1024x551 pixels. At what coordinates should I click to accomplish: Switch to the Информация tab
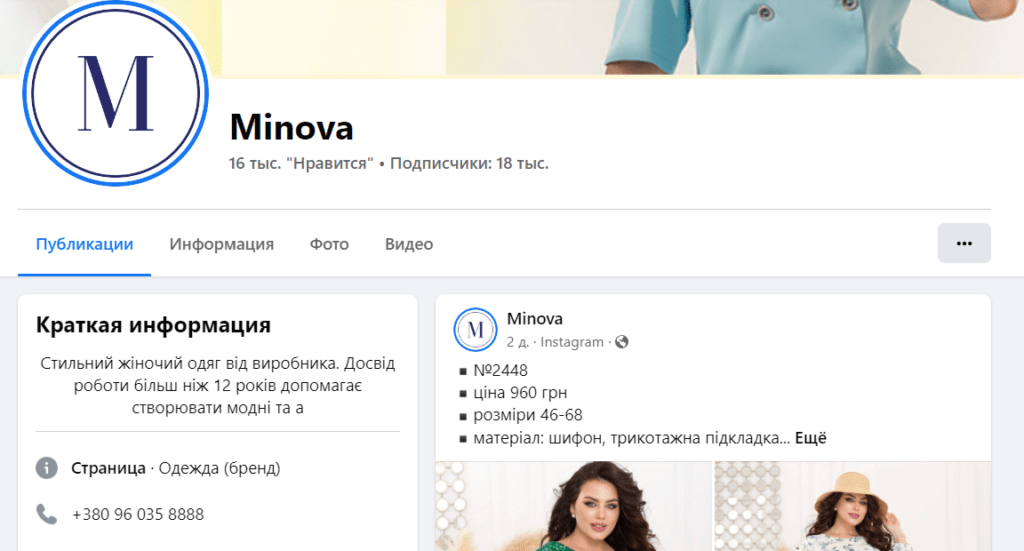click(x=221, y=244)
